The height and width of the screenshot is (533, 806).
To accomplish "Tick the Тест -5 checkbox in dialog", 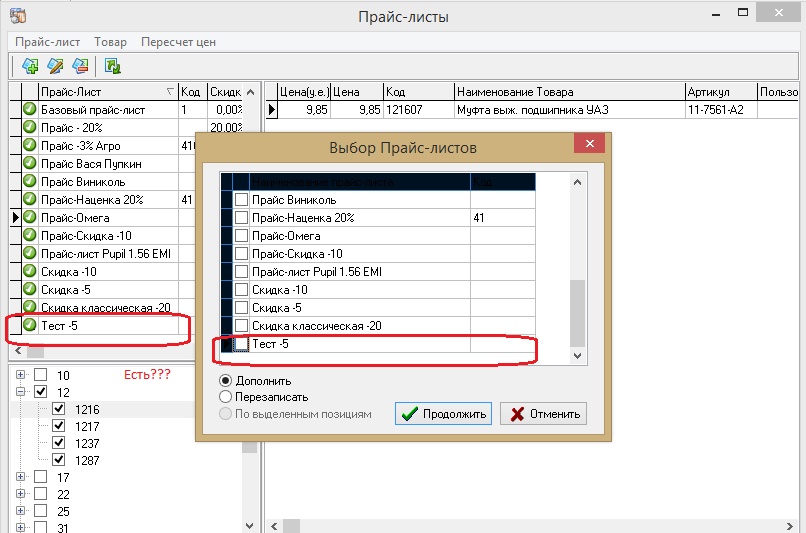I will click(241, 344).
